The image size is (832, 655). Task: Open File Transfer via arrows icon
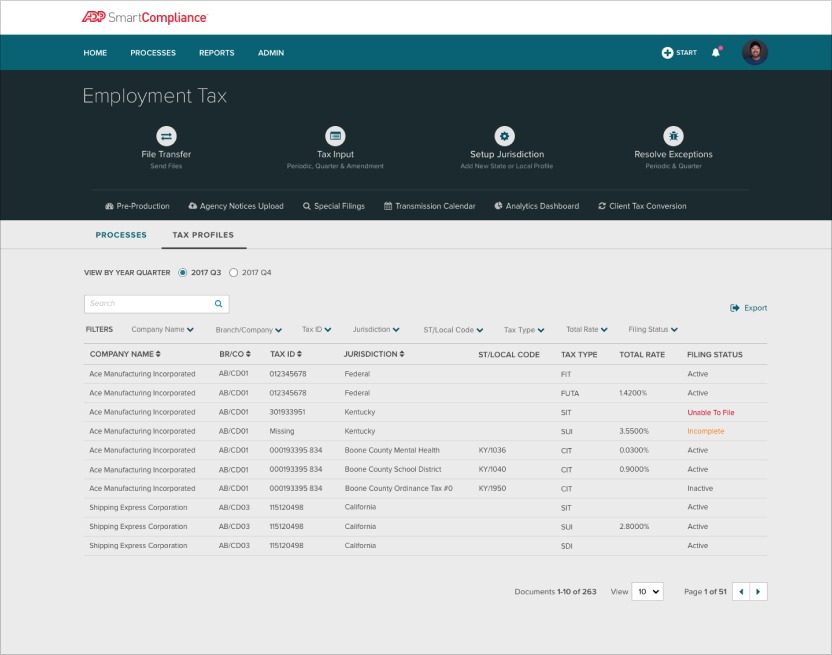[x=166, y=136]
